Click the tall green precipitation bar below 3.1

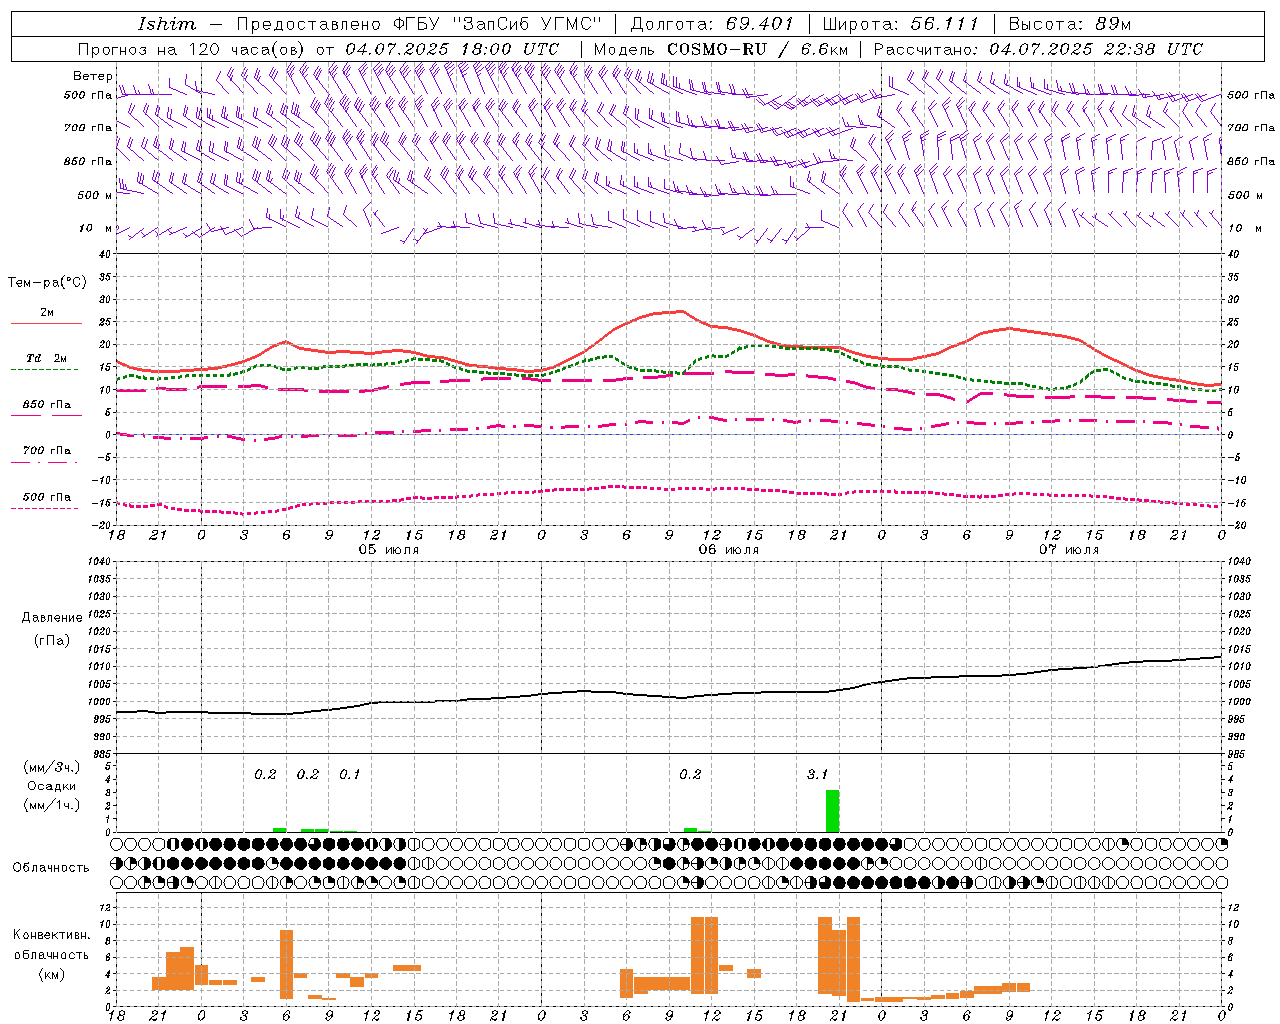[x=832, y=811]
